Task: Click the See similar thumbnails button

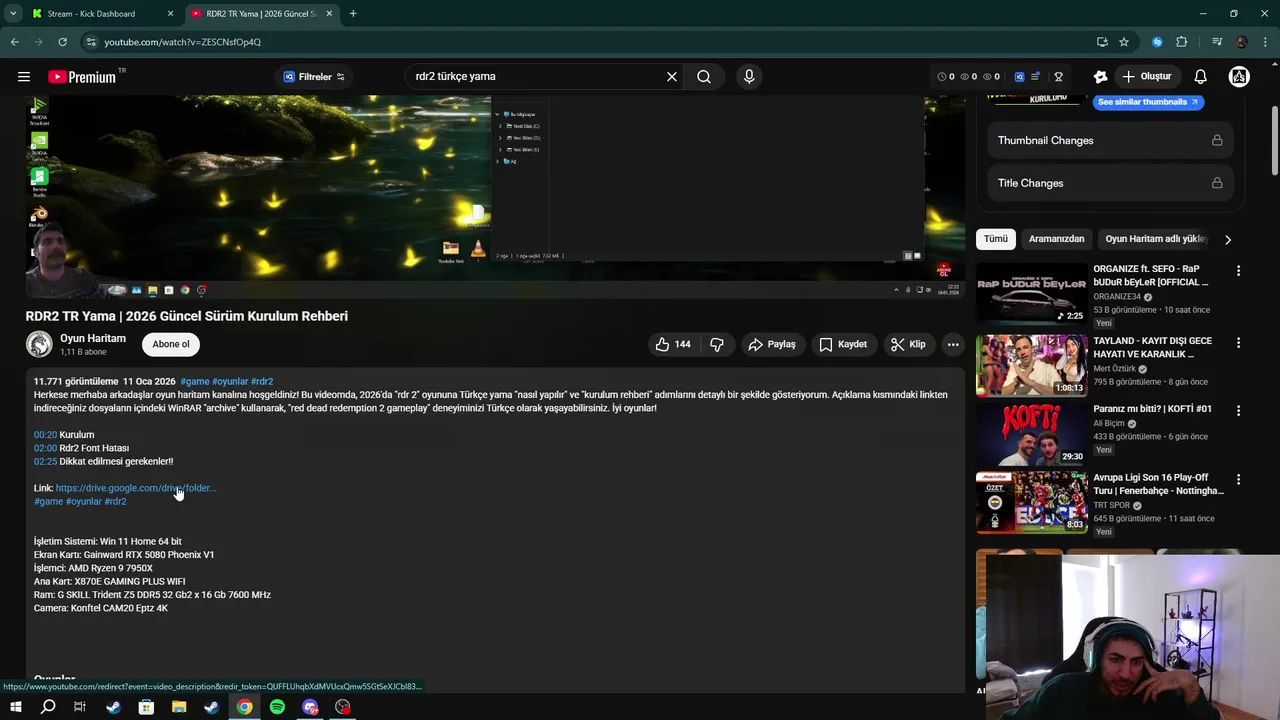Action: point(1147,102)
